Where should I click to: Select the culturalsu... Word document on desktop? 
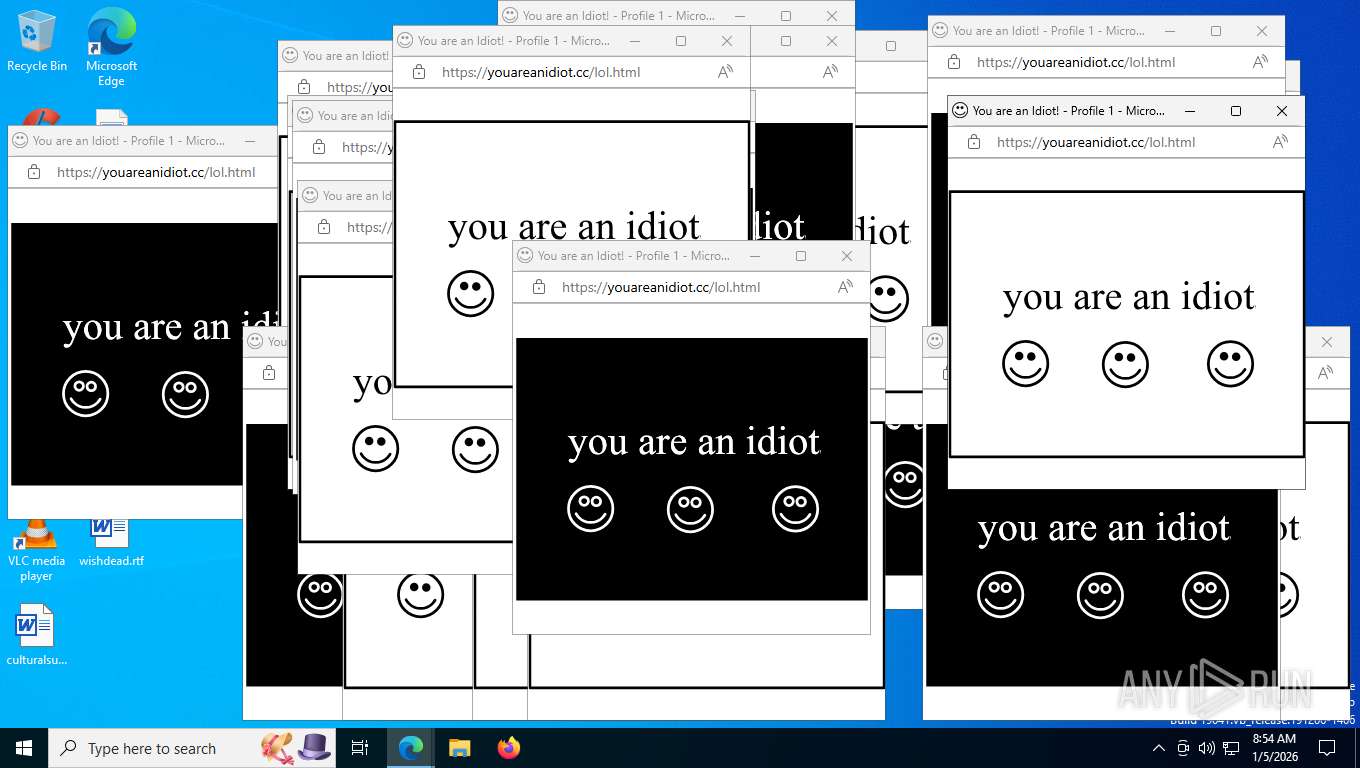click(37, 636)
